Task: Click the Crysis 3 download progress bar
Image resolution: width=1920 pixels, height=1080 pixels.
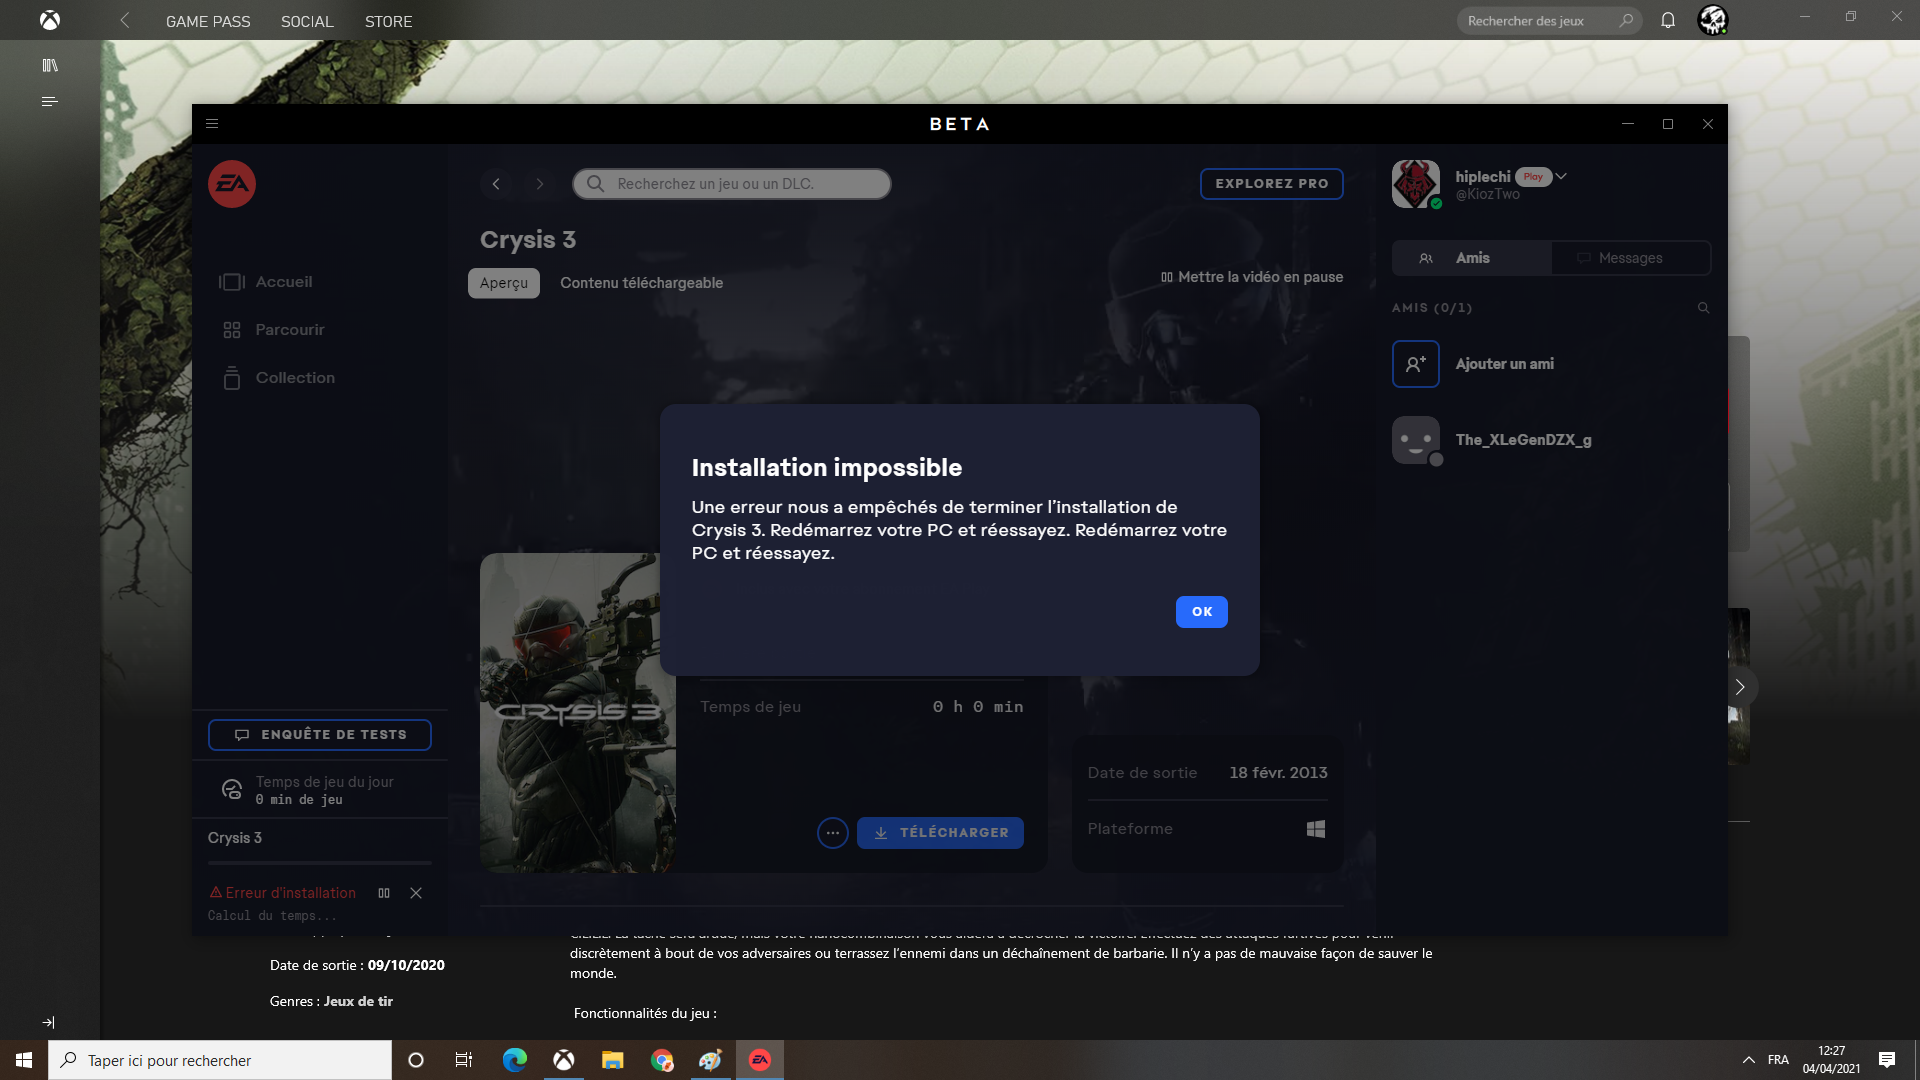Action: [320, 862]
